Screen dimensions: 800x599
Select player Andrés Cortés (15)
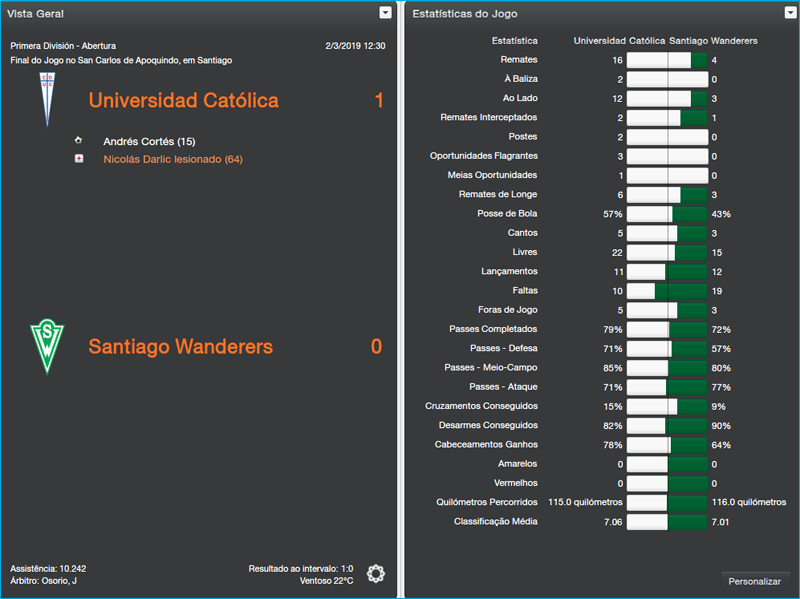click(x=149, y=142)
